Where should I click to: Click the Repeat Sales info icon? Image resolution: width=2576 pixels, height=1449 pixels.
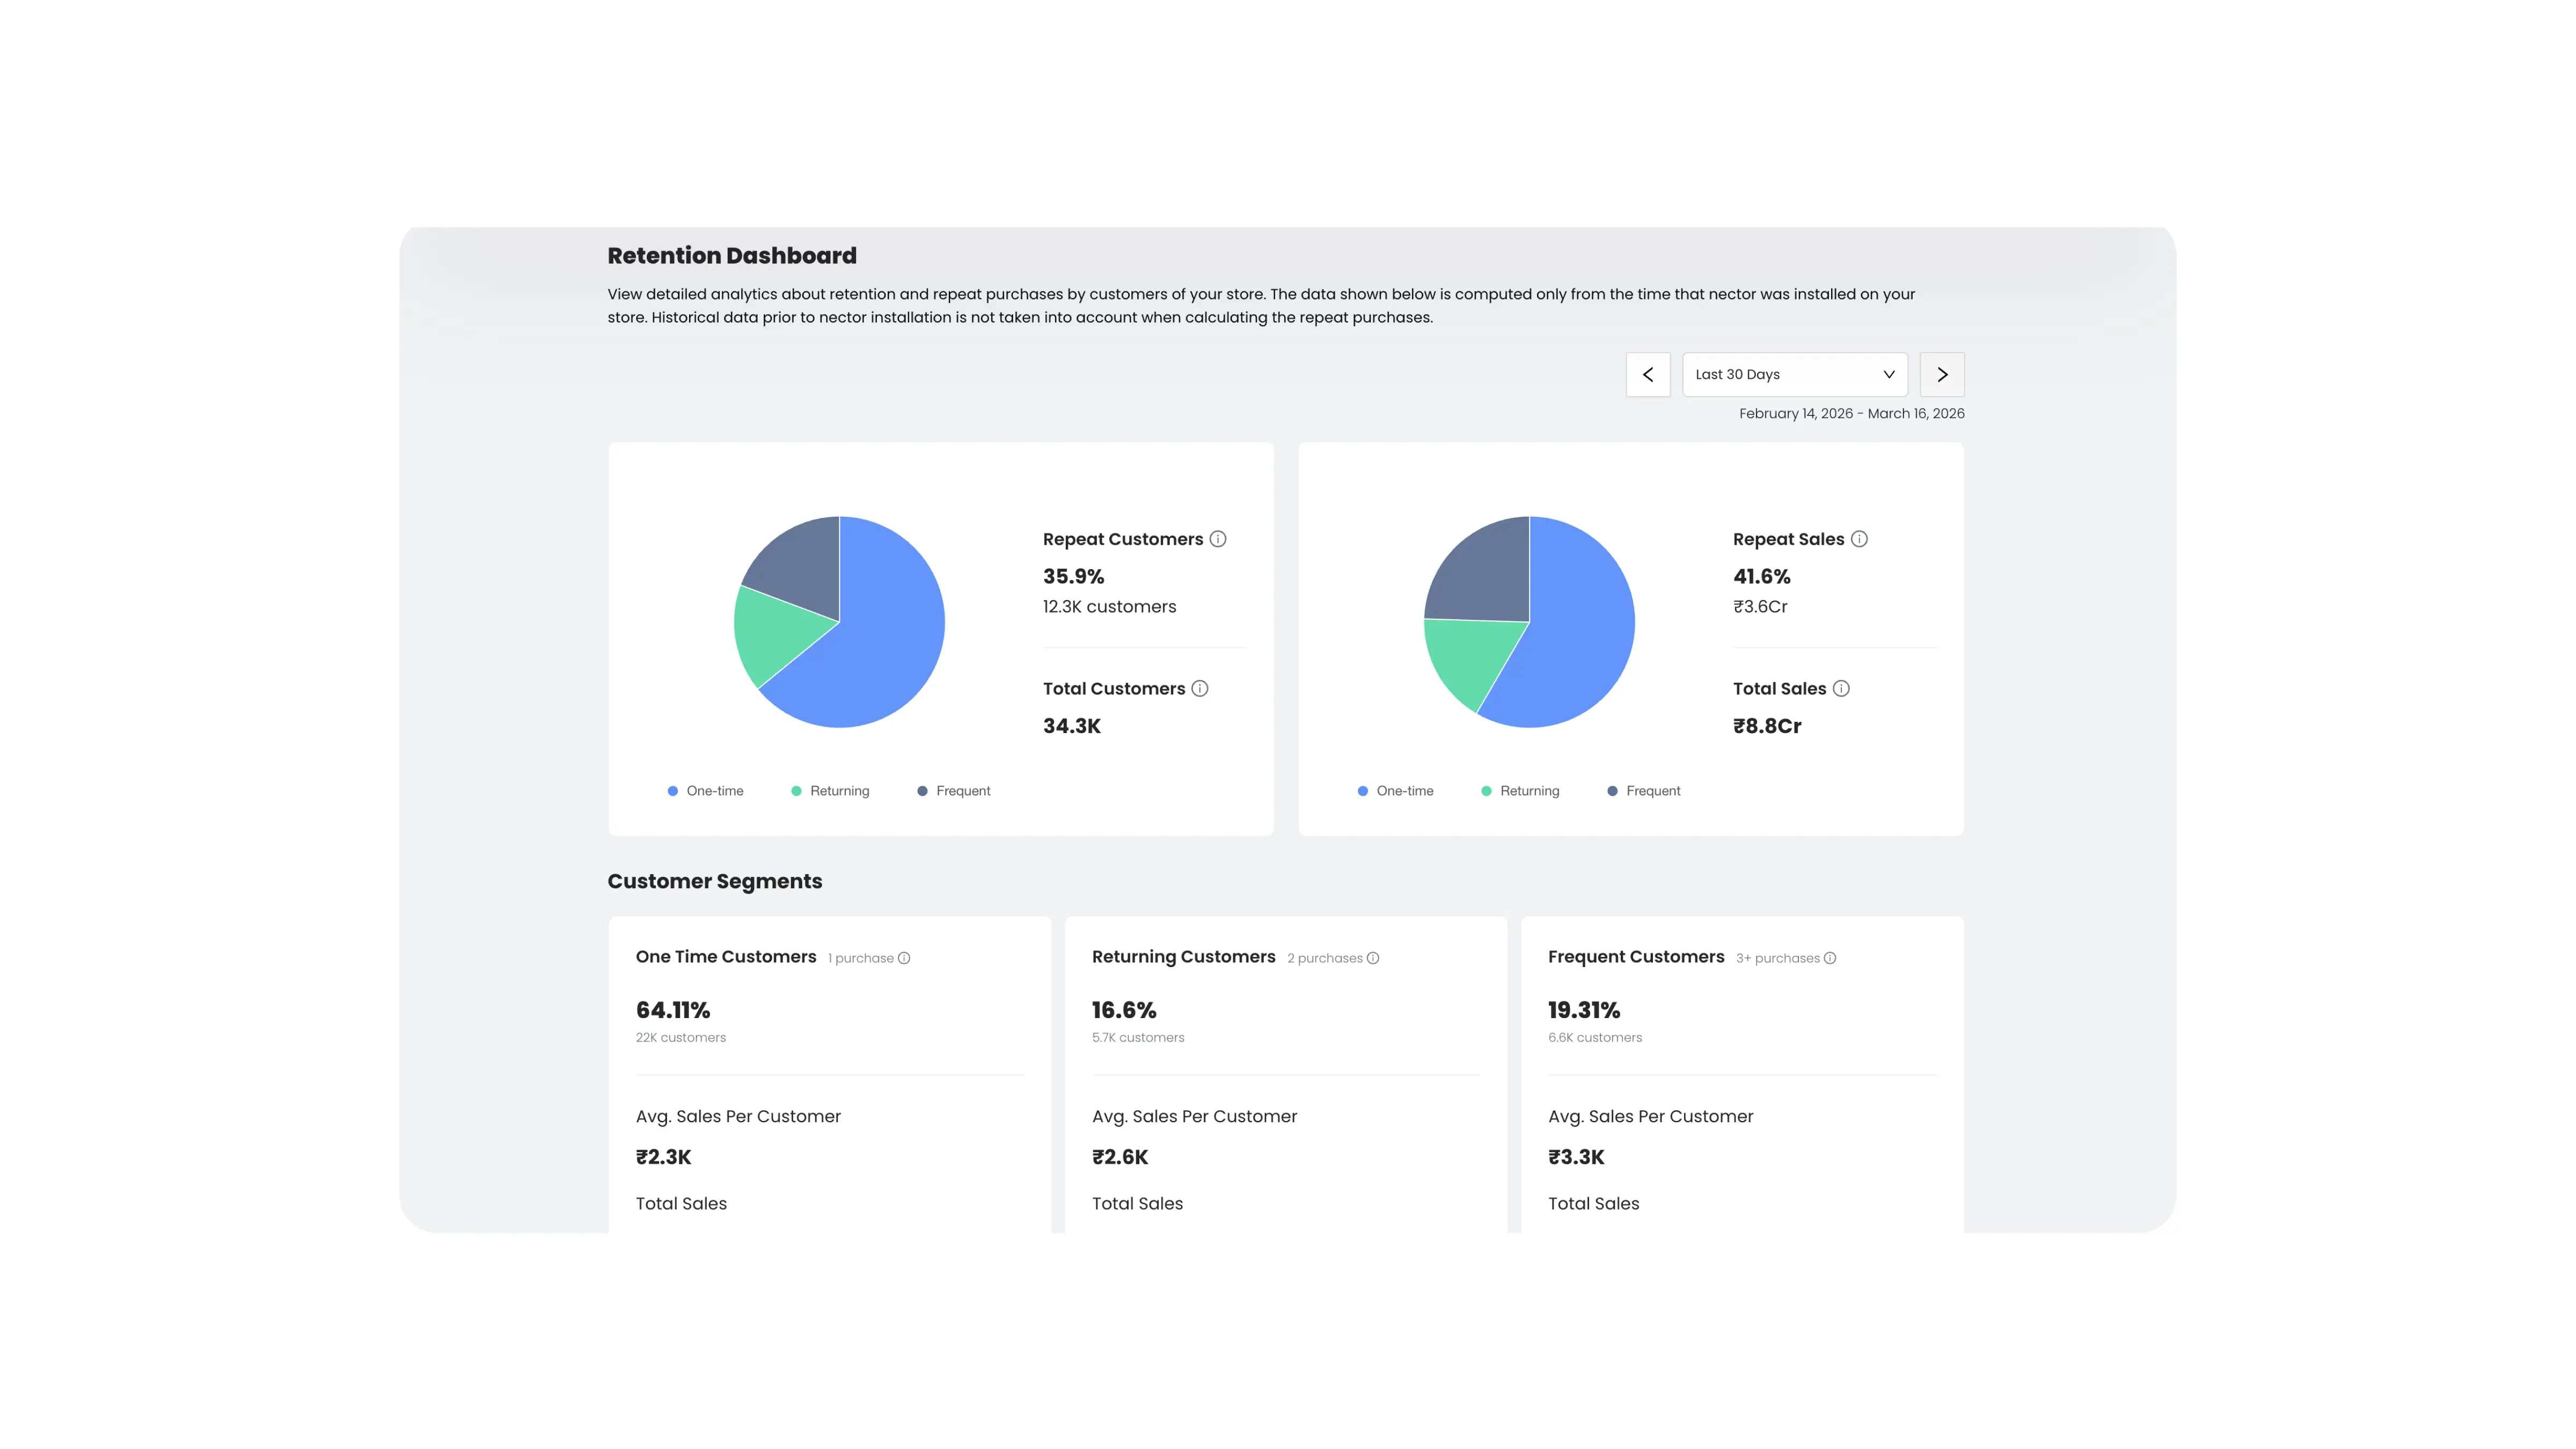click(x=1860, y=538)
